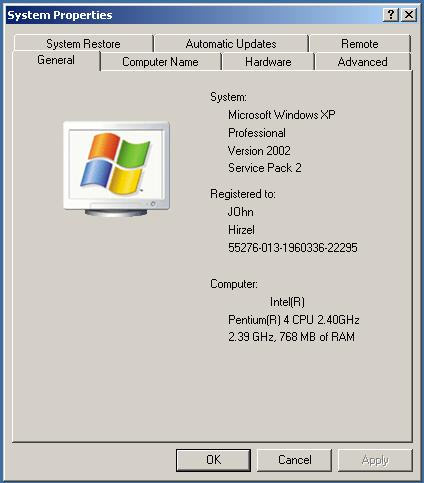Click the OK button
Screen dimensions: 424x483
point(213,460)
